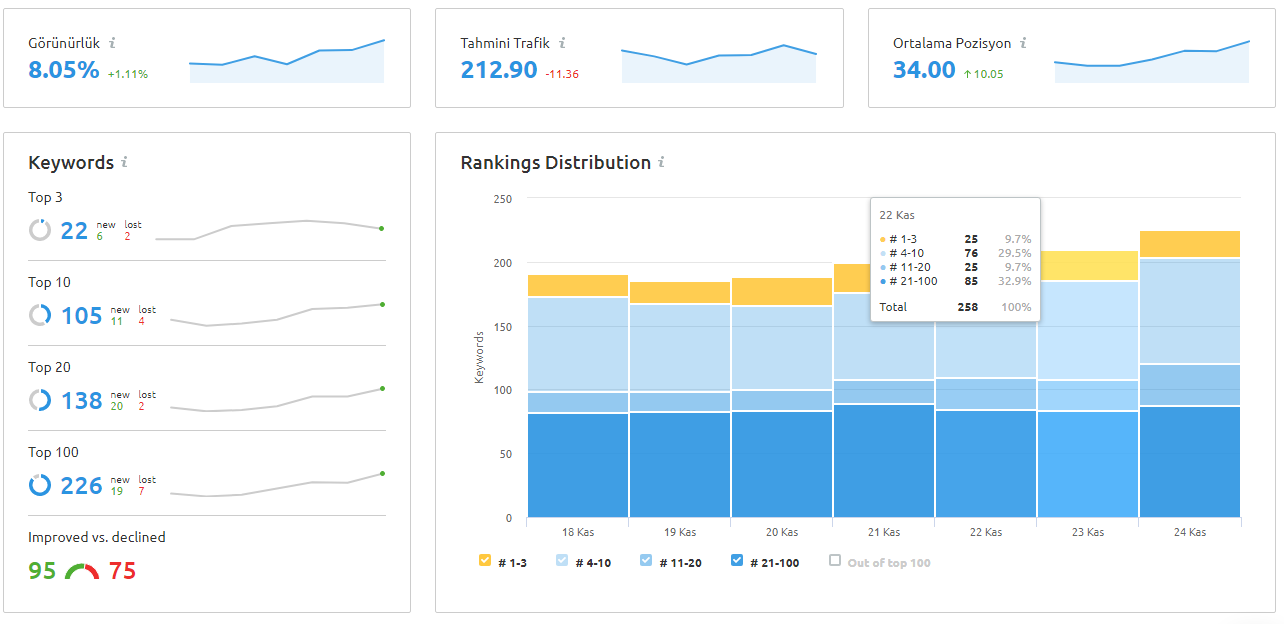Uncheck the # 4-10 legend checkbox
Screen dimensions: 1284x624
[x=562, y=561]
